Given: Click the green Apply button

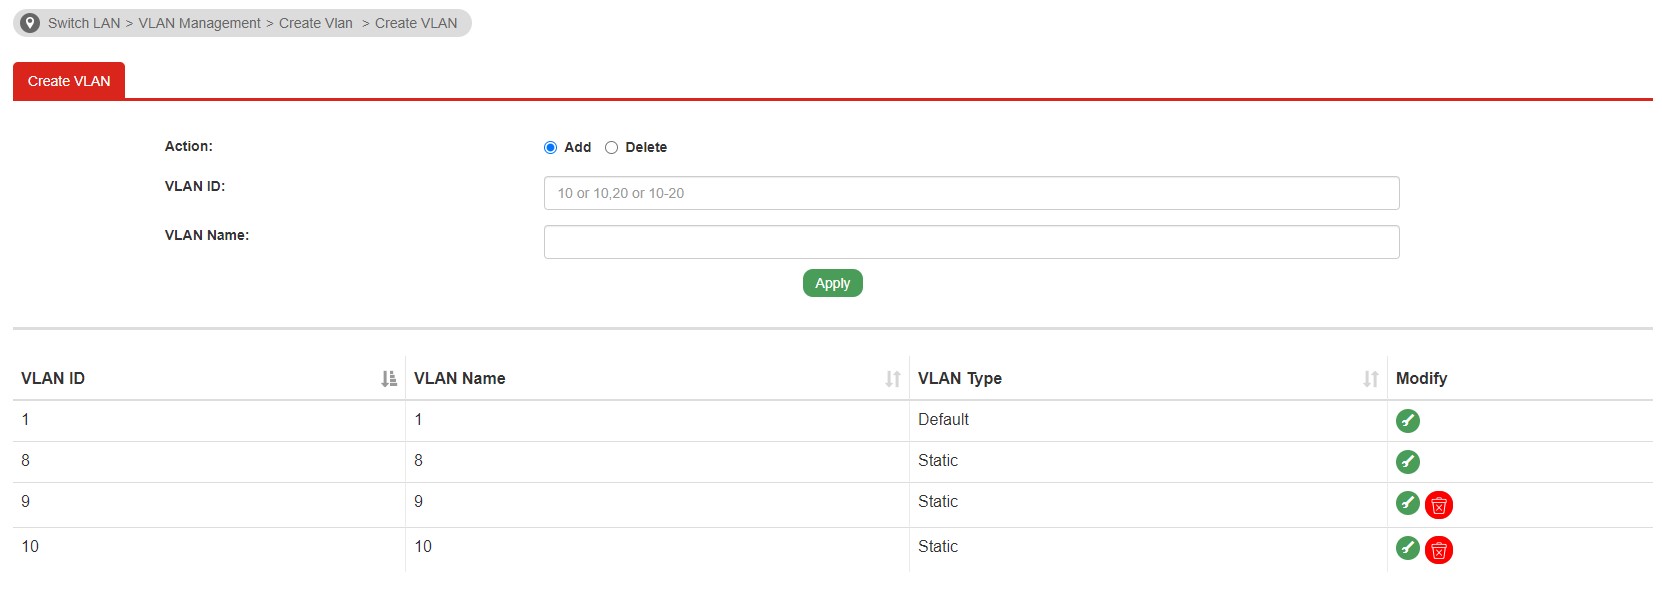Looking at the screenshot, I should click(832, 283).
